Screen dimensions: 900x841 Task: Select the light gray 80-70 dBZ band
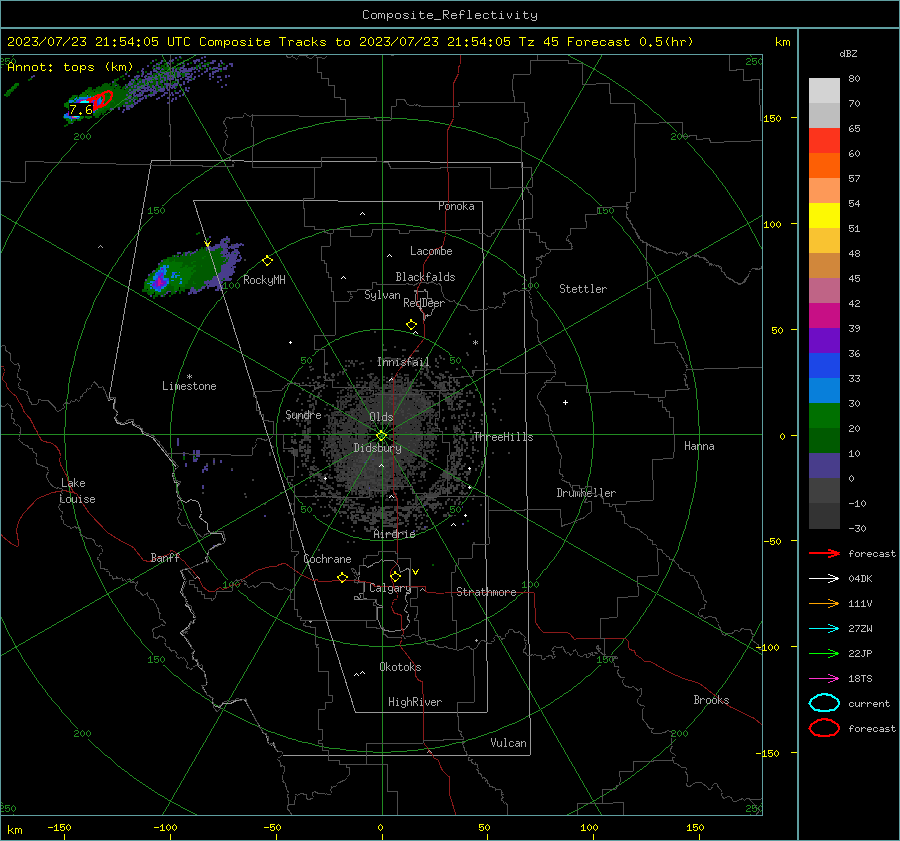click(x=824, y=91)
